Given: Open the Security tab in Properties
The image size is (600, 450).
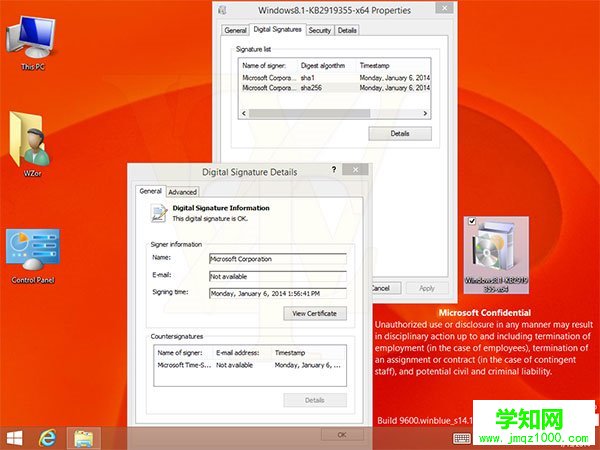Looking at the screenshot, I should [x=320, y=30].
